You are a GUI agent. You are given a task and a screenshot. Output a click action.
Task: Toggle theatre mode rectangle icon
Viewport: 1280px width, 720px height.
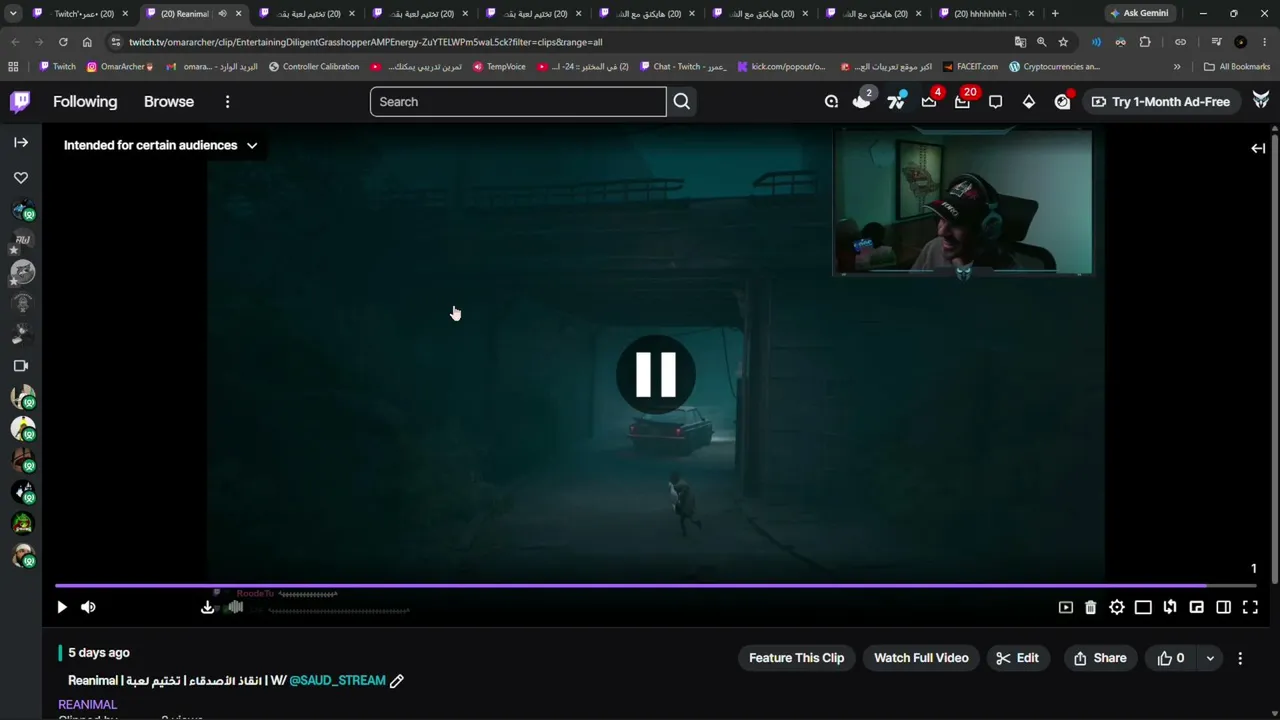[x=1143, y=607]
